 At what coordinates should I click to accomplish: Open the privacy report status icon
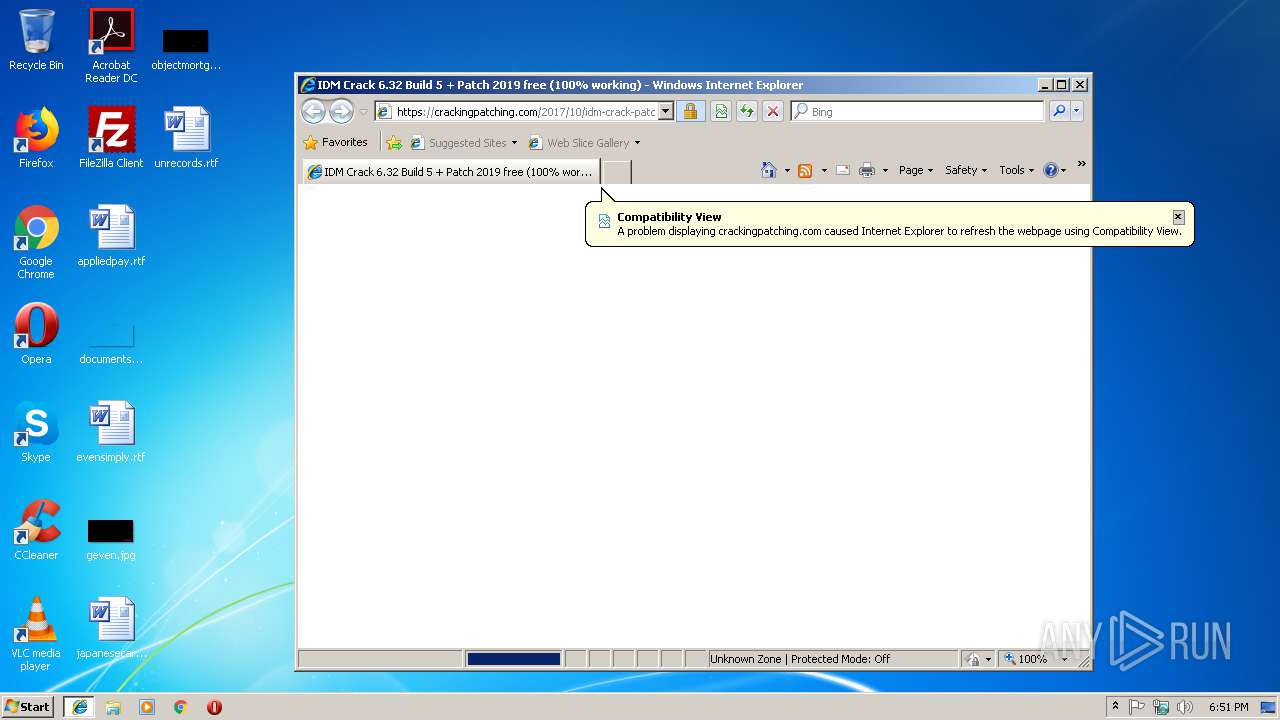[x=973, y=659]
